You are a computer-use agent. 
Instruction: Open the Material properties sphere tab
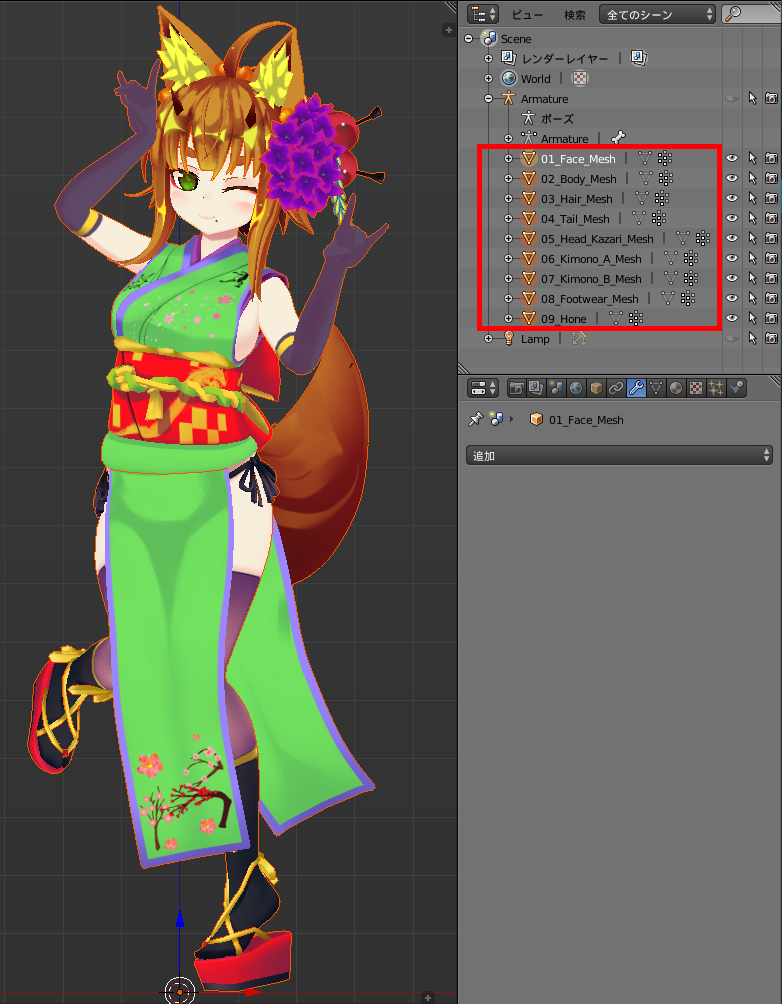click(x=675, y=388)
